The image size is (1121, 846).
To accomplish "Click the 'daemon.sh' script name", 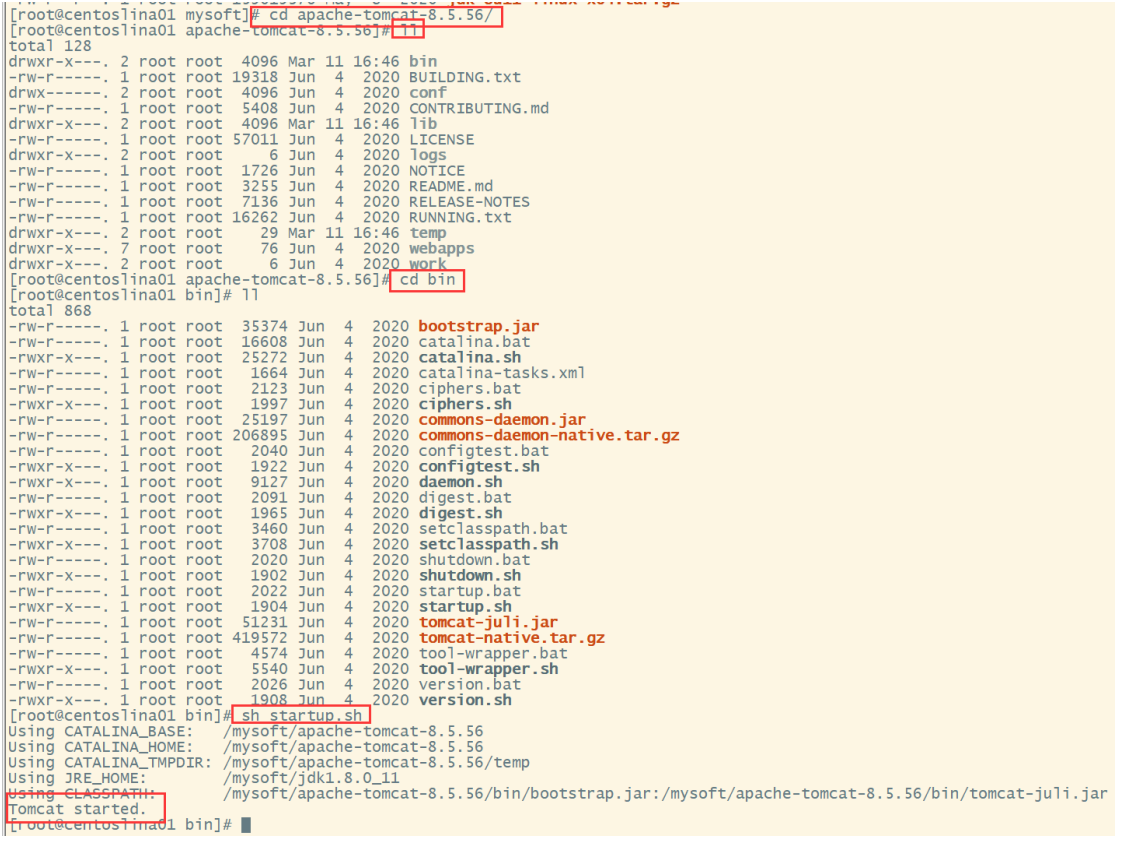I will coord(460,483).
